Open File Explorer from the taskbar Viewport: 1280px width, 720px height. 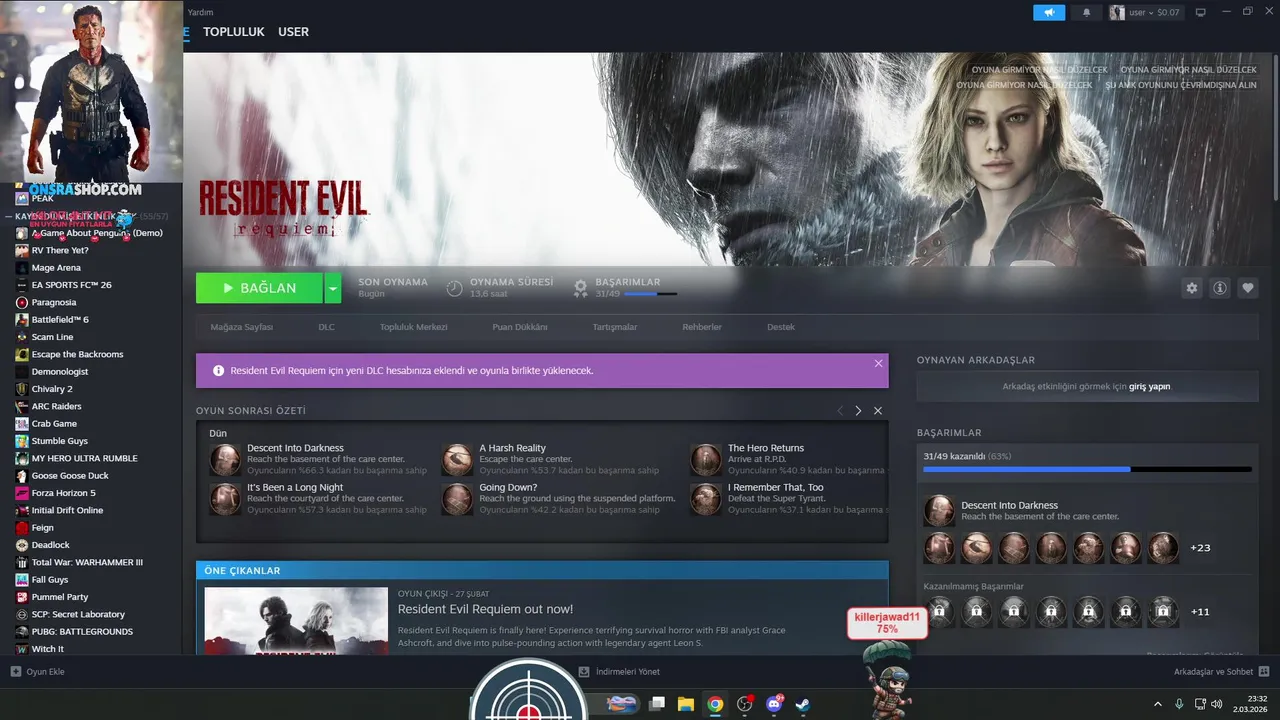685,704
